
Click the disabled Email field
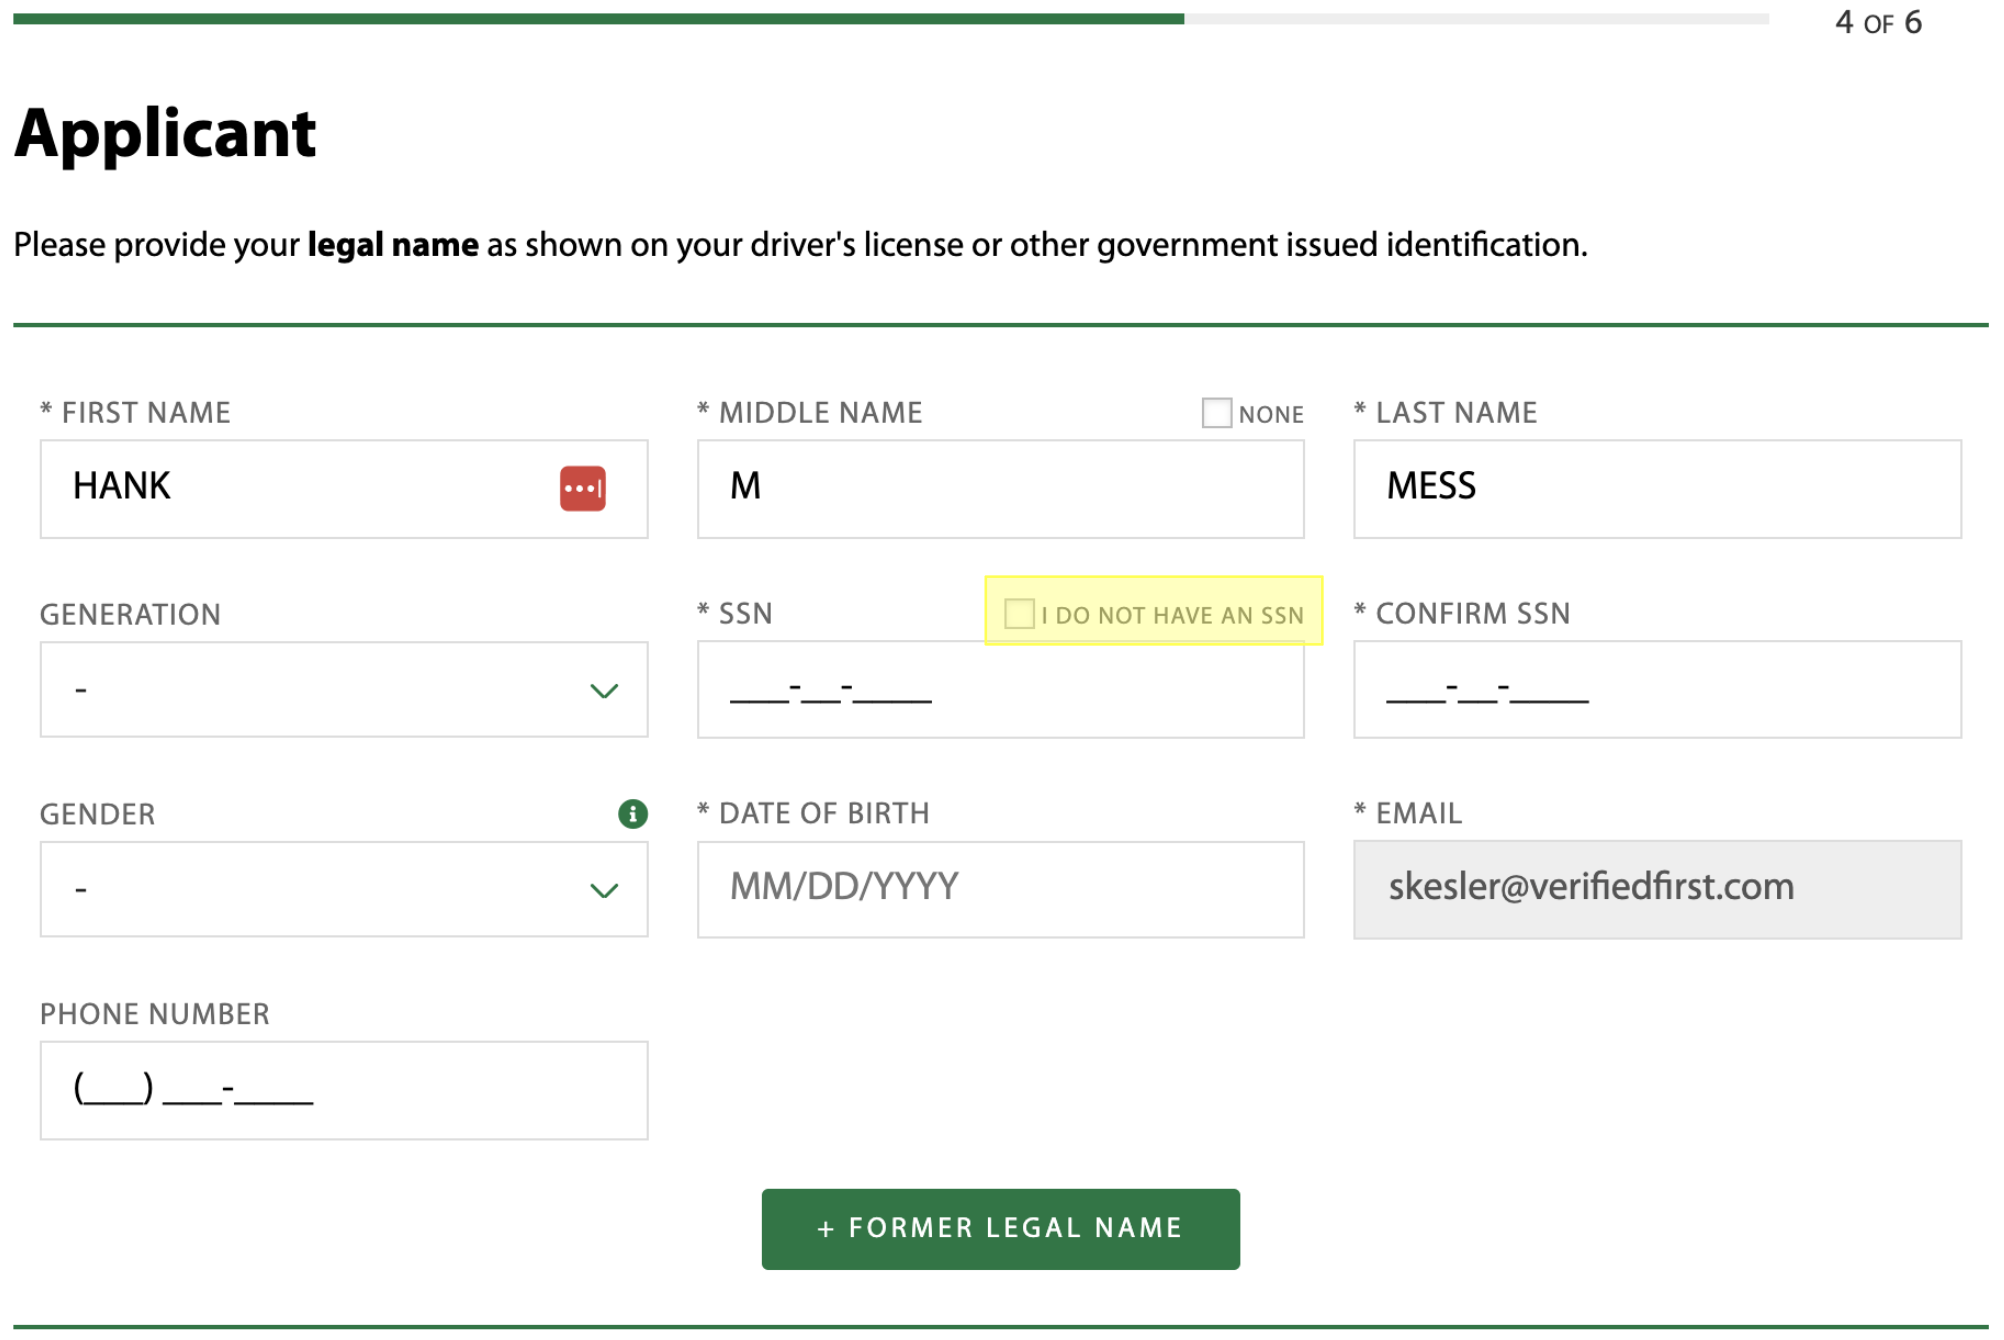[1657, 890]
